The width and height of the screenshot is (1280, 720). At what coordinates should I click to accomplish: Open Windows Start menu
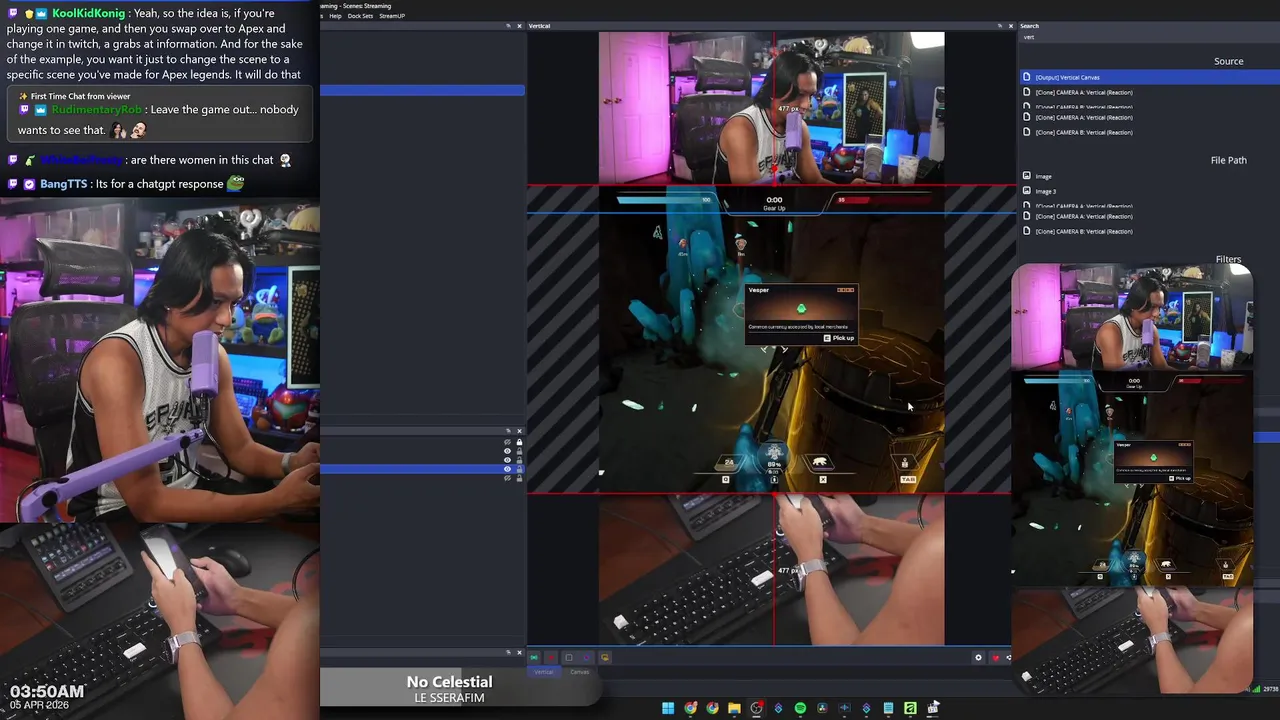click(668, 708)
